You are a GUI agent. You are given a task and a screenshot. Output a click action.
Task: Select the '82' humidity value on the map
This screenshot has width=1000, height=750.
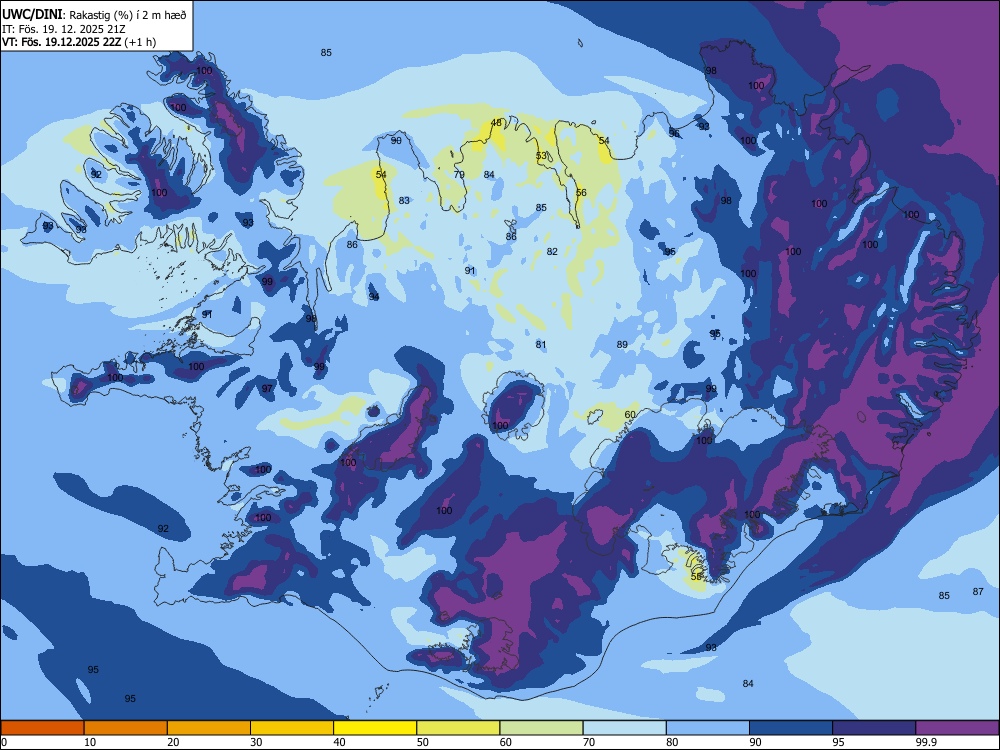[552, 251]
